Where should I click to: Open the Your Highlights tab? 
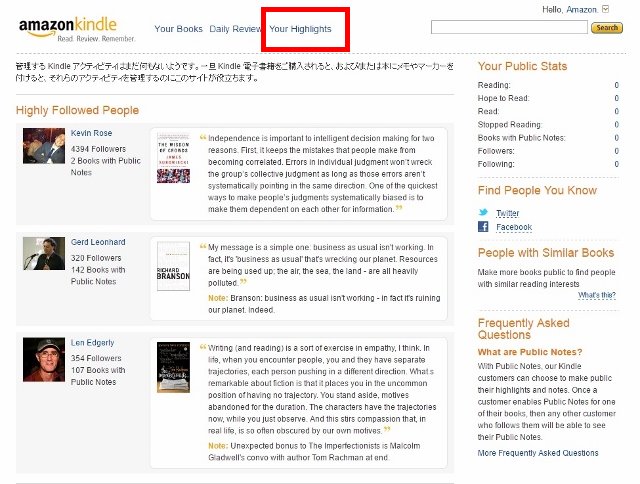[300, 29]
